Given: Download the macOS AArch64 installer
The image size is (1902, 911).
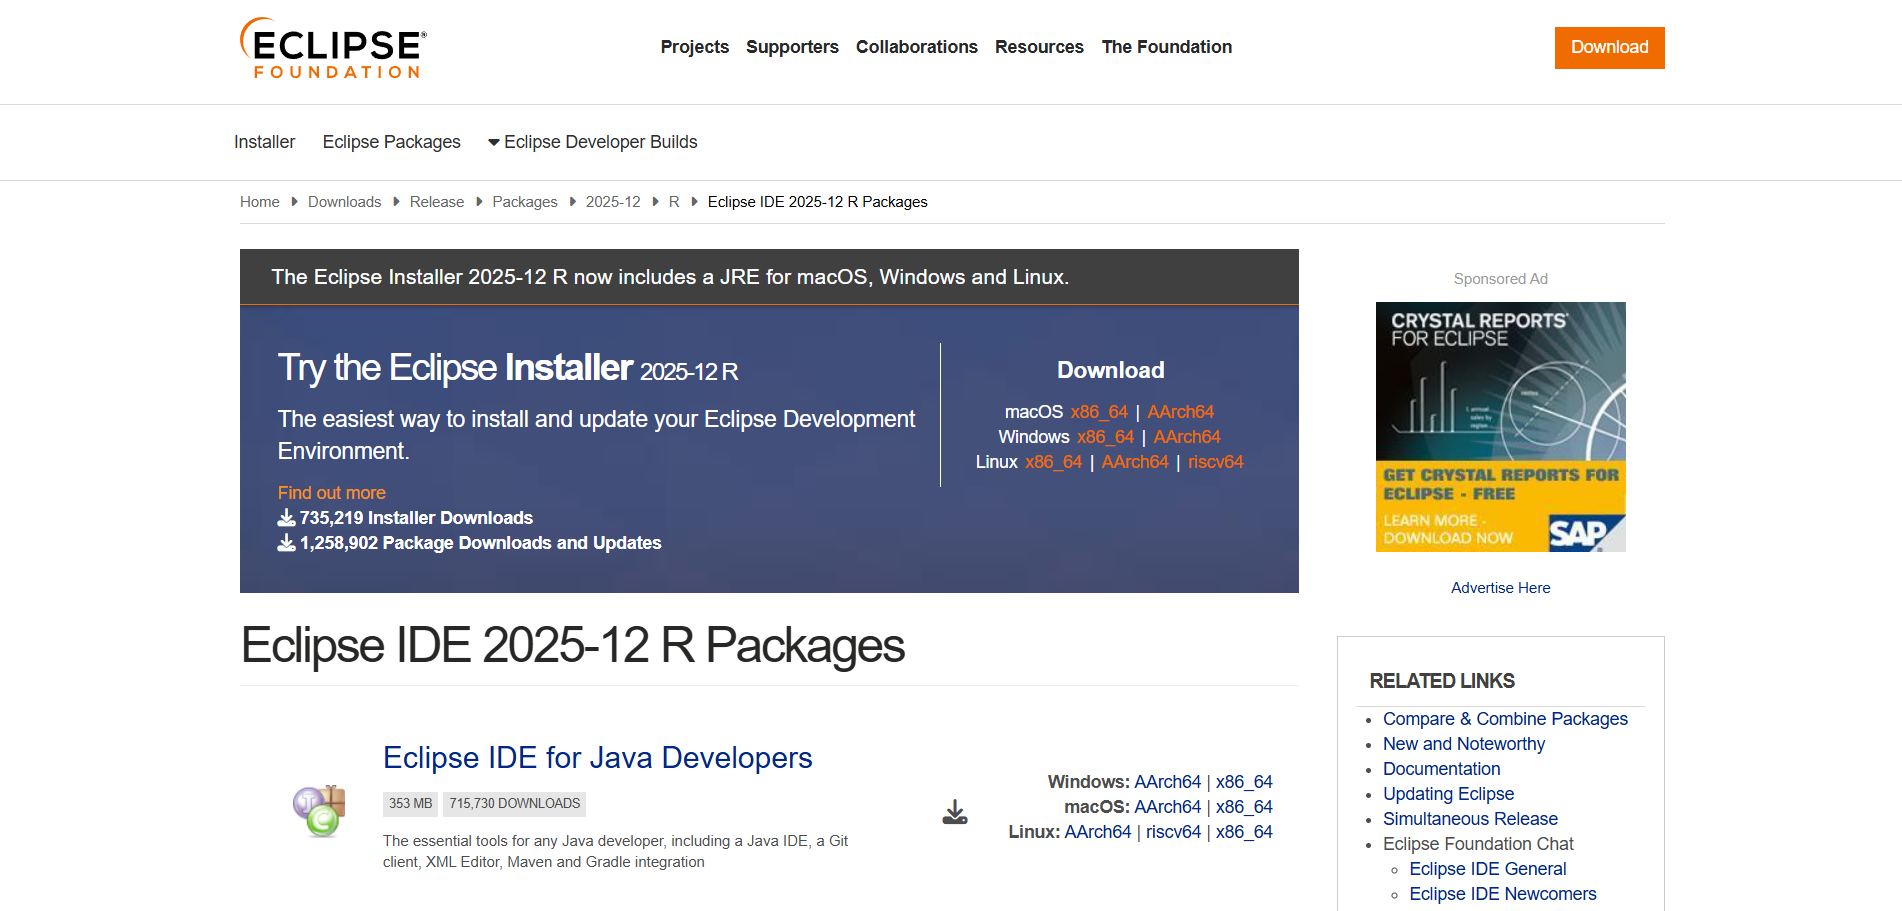Looking at the screenshot, I should point(1180,411).
